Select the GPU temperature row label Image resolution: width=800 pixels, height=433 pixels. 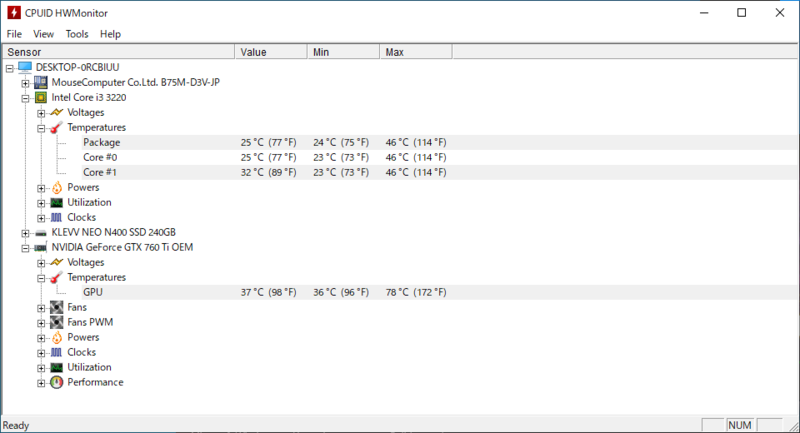(x=93, y=292)
